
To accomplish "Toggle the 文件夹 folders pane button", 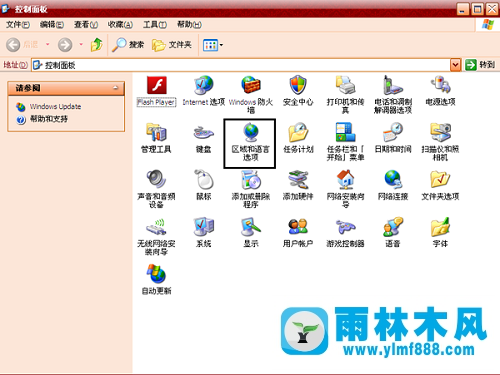I will pyautogui.click(x=172, y=45).
